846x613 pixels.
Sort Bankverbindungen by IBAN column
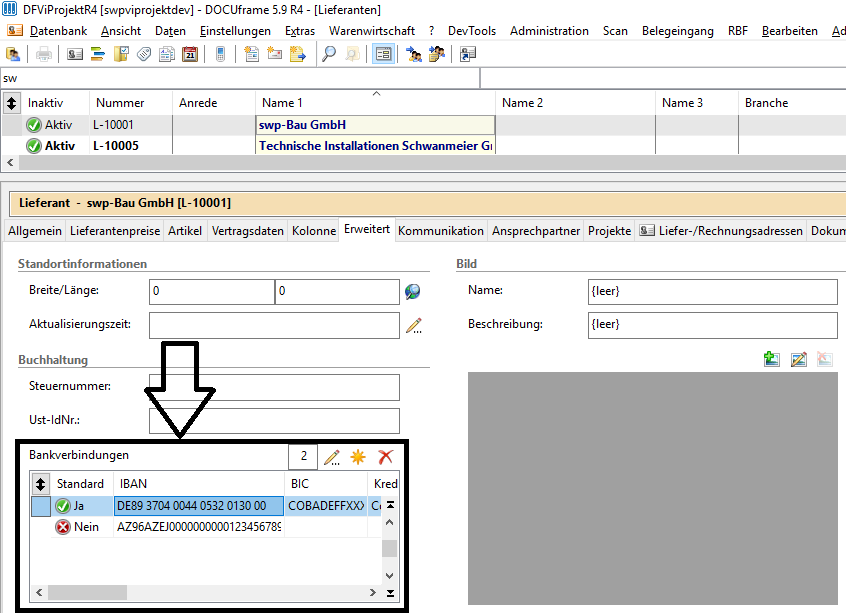pyautogui.click(x=199, y=483)
